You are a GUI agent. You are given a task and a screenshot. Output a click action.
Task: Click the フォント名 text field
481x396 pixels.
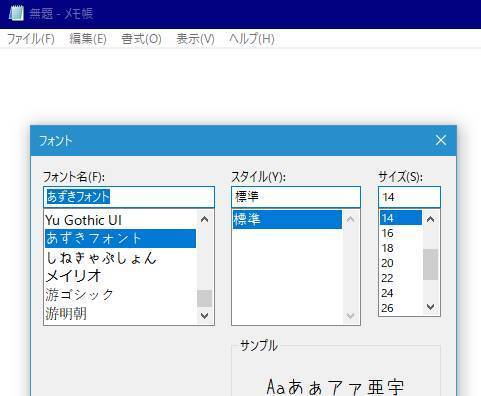tap(129, 197)
